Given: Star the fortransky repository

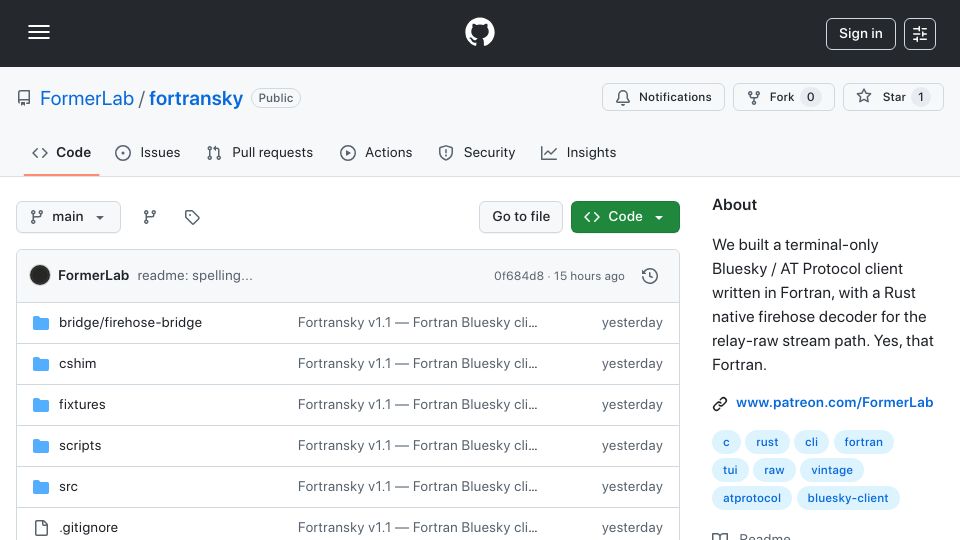Looking at the screenshot, I should 893,97.
